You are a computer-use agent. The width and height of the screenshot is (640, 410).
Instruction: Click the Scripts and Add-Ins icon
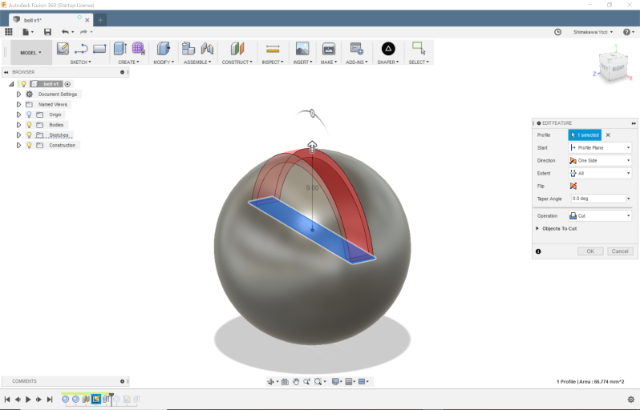coord(356,49)
